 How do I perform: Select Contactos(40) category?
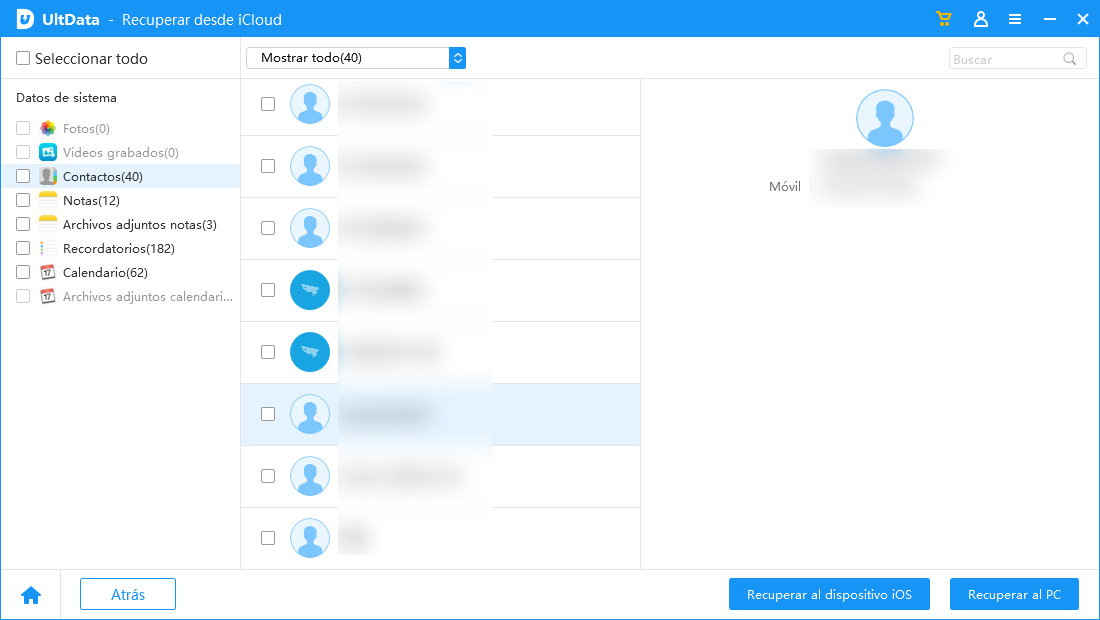102,177
